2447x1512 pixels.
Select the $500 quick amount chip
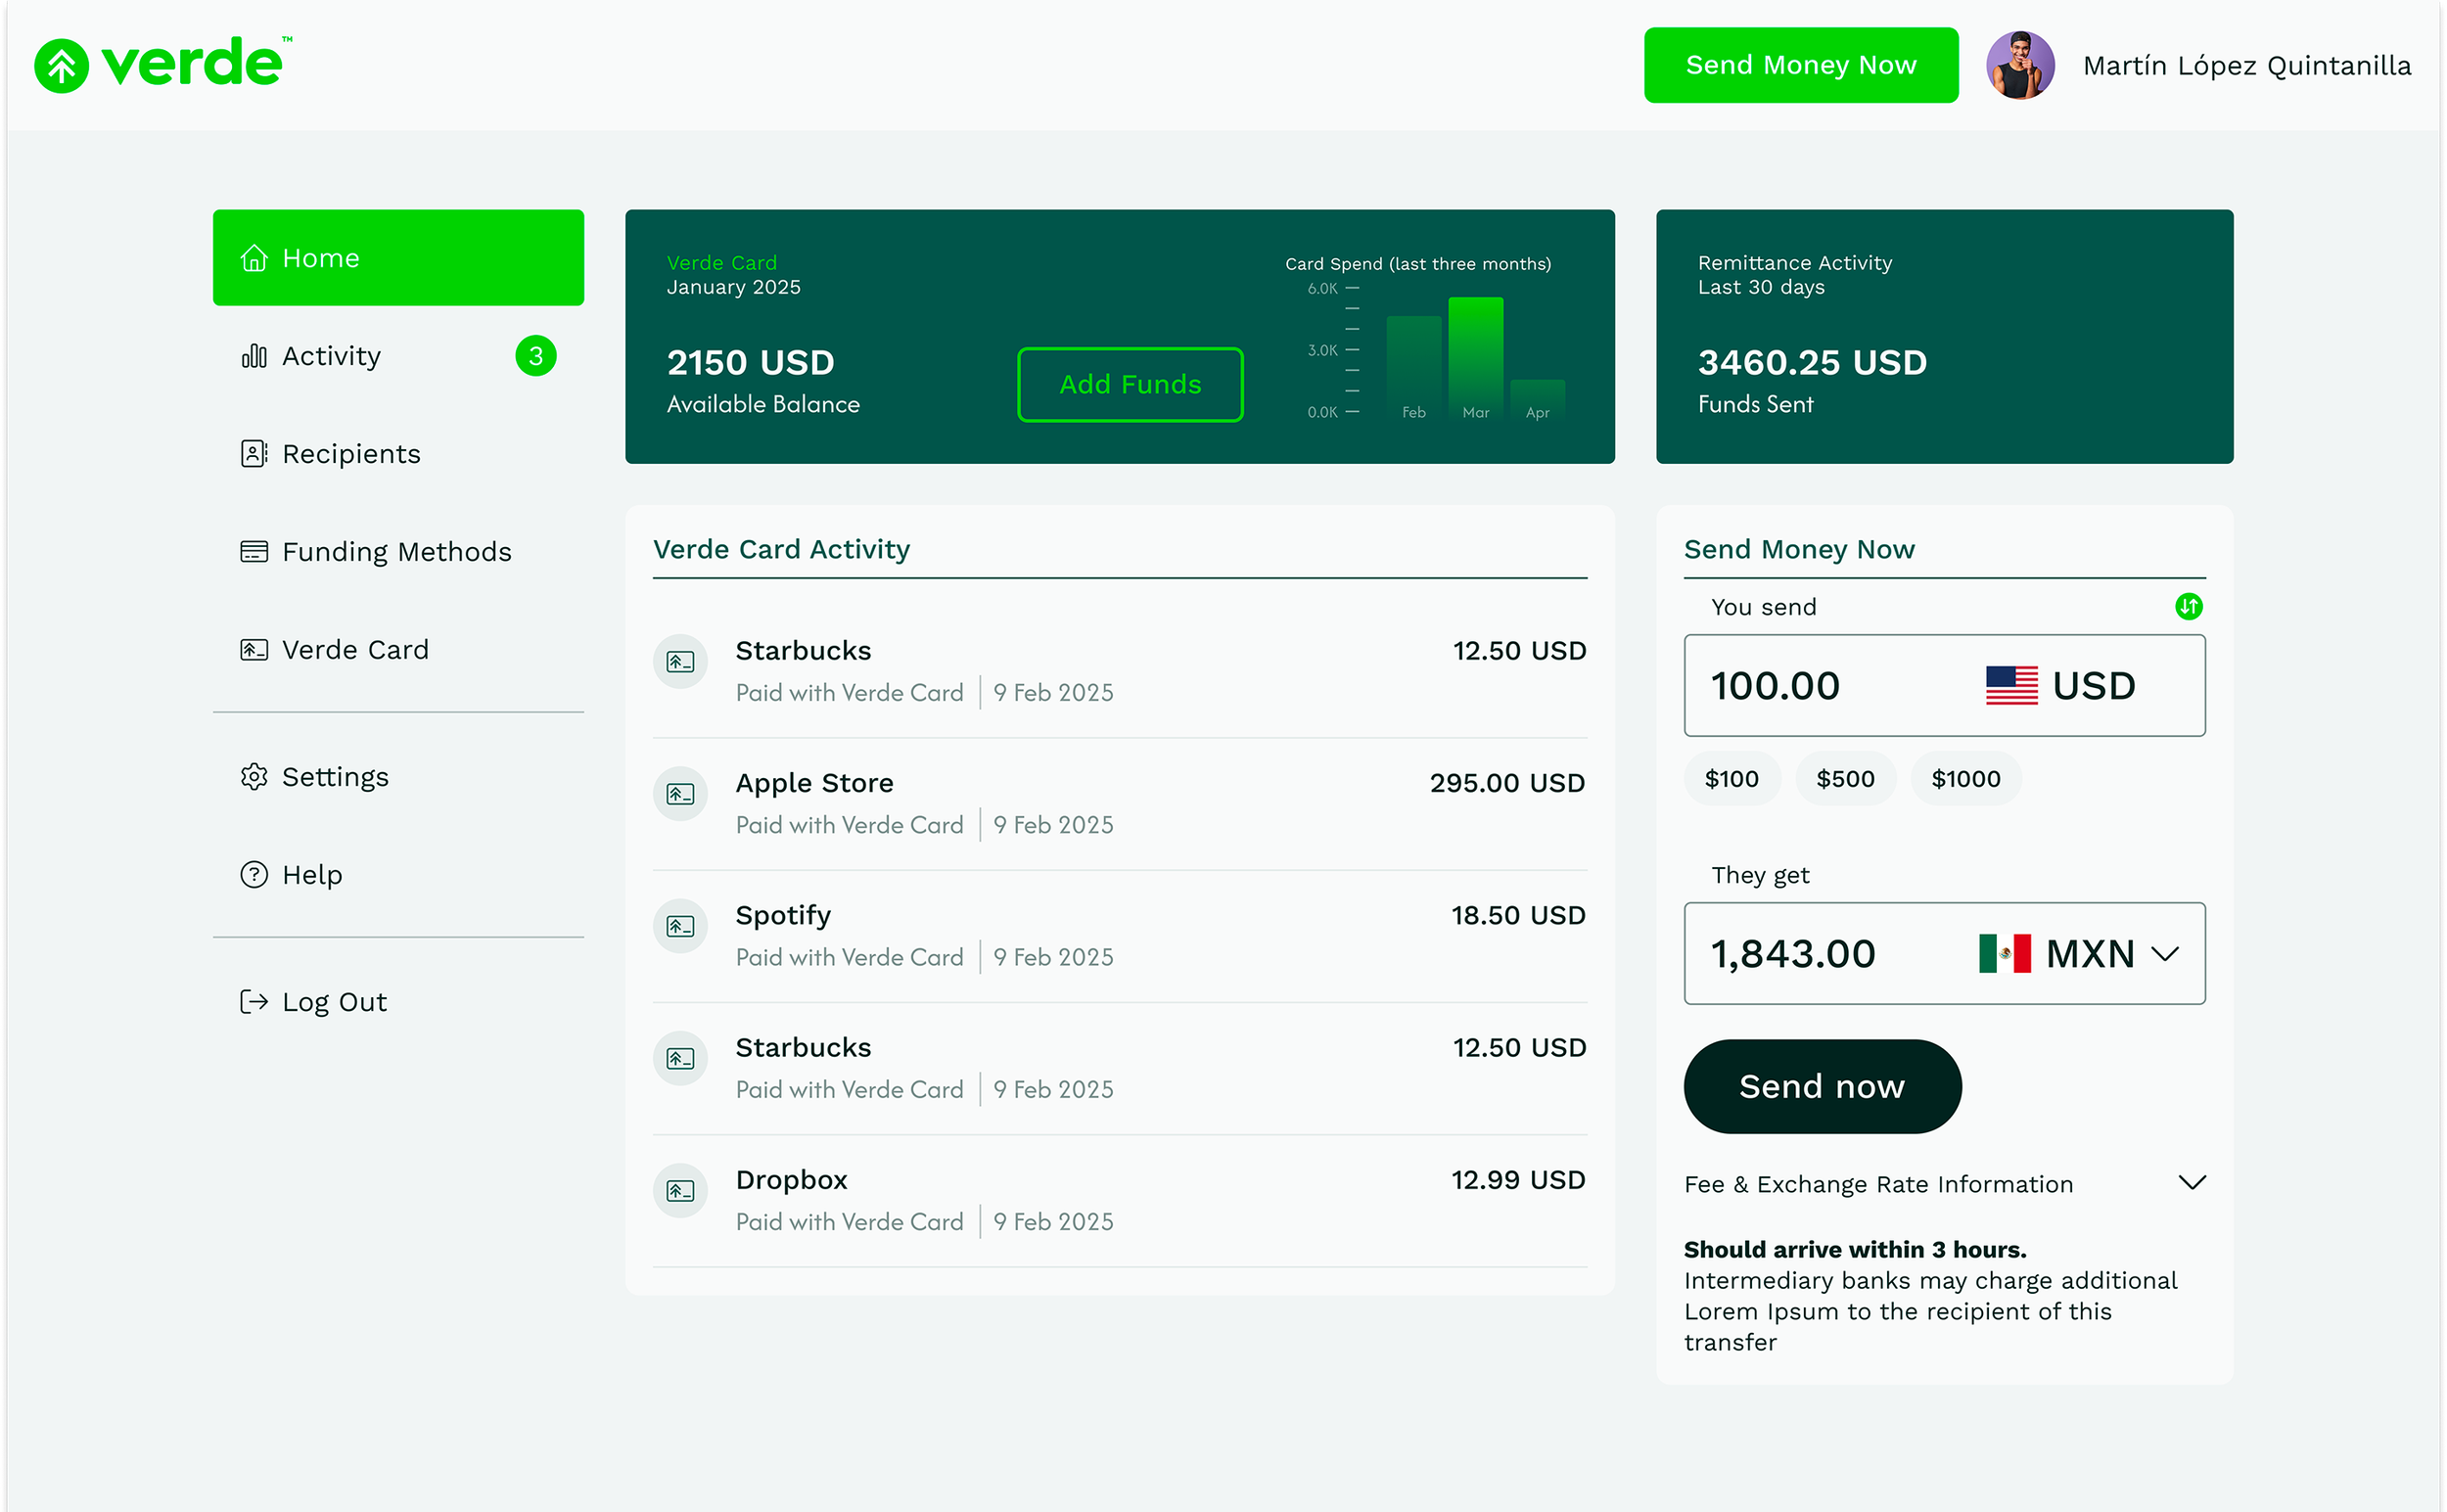(1845, 779)
